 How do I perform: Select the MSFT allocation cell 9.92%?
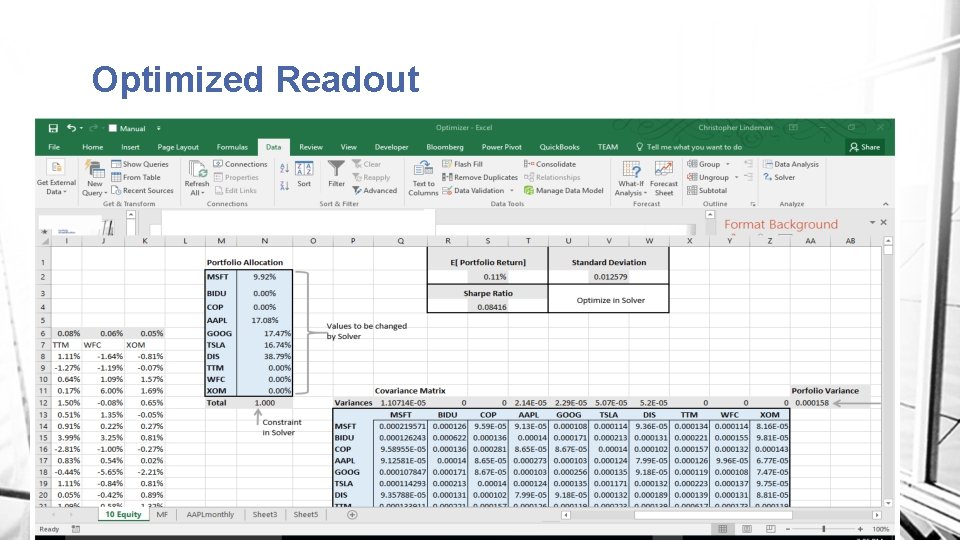tap(264, 277)
